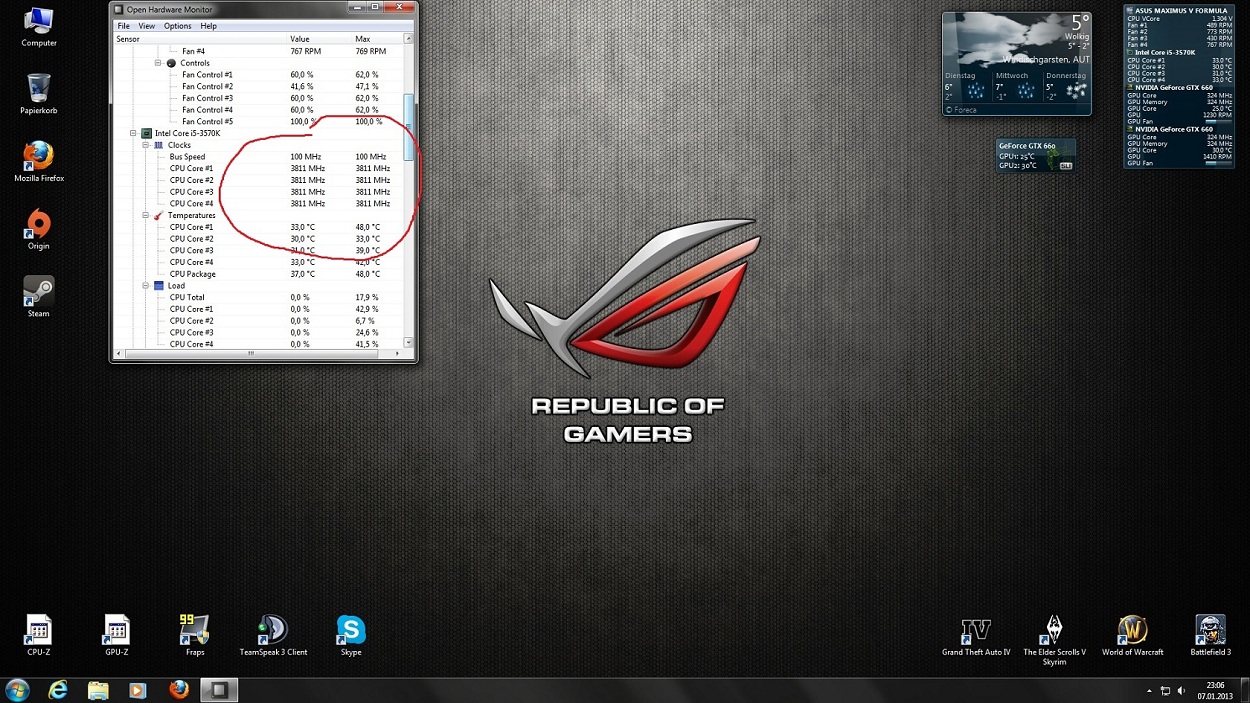Image resolution: width=1250 pixels, height=703 pixels.
Task: Open the volume speaker tray icon
Action: [x=1182, y=691]
